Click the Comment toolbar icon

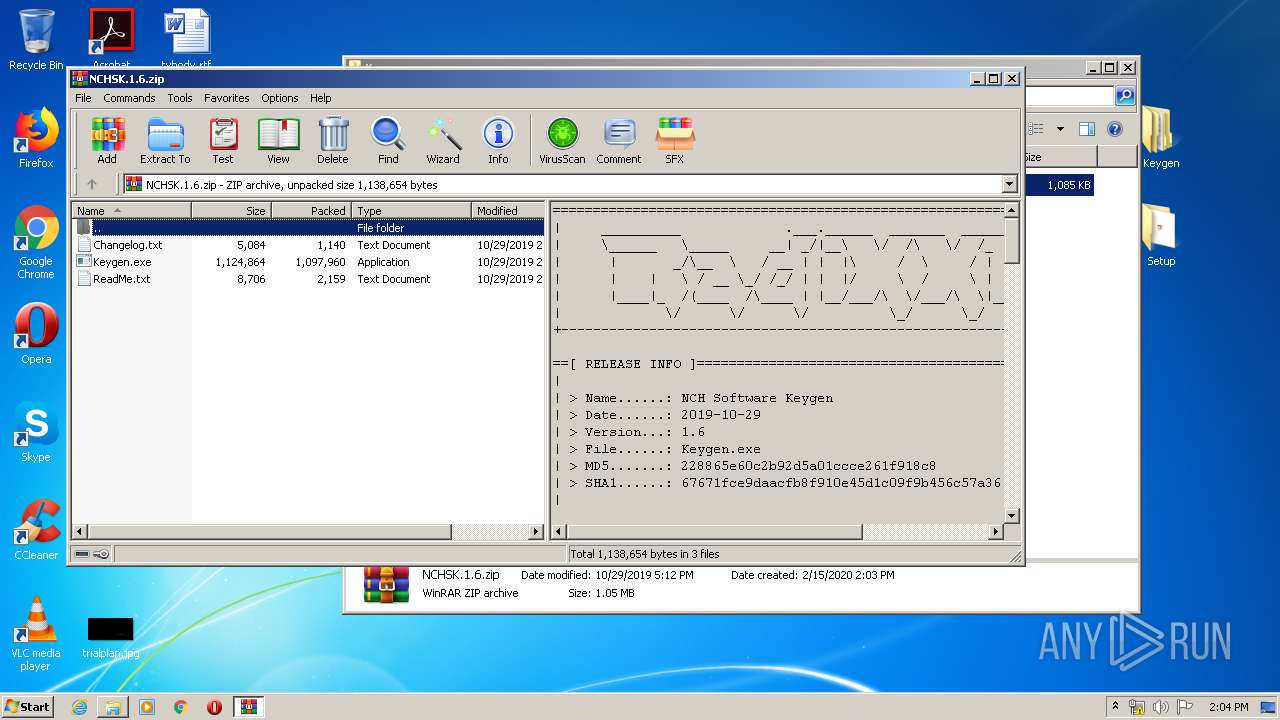(619, 141)
